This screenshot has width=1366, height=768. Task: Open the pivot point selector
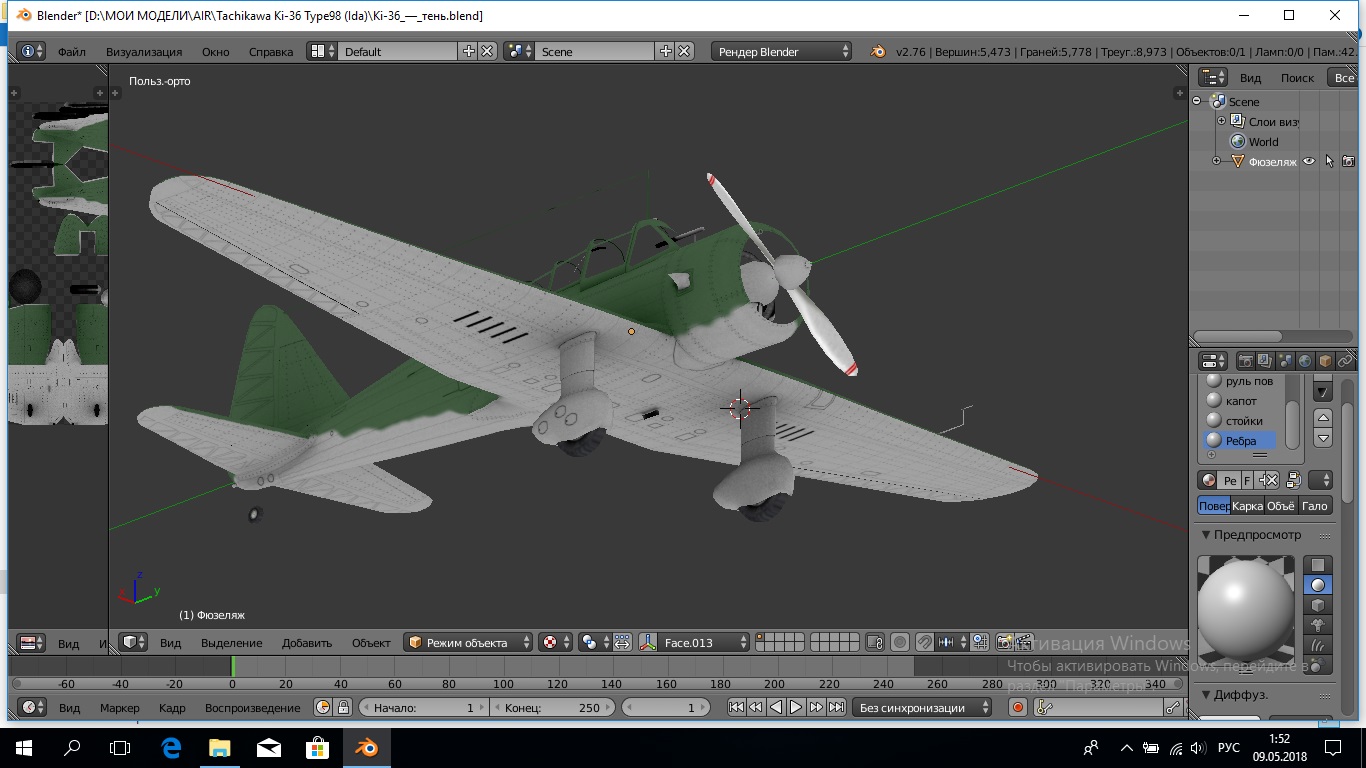point(595,642)
